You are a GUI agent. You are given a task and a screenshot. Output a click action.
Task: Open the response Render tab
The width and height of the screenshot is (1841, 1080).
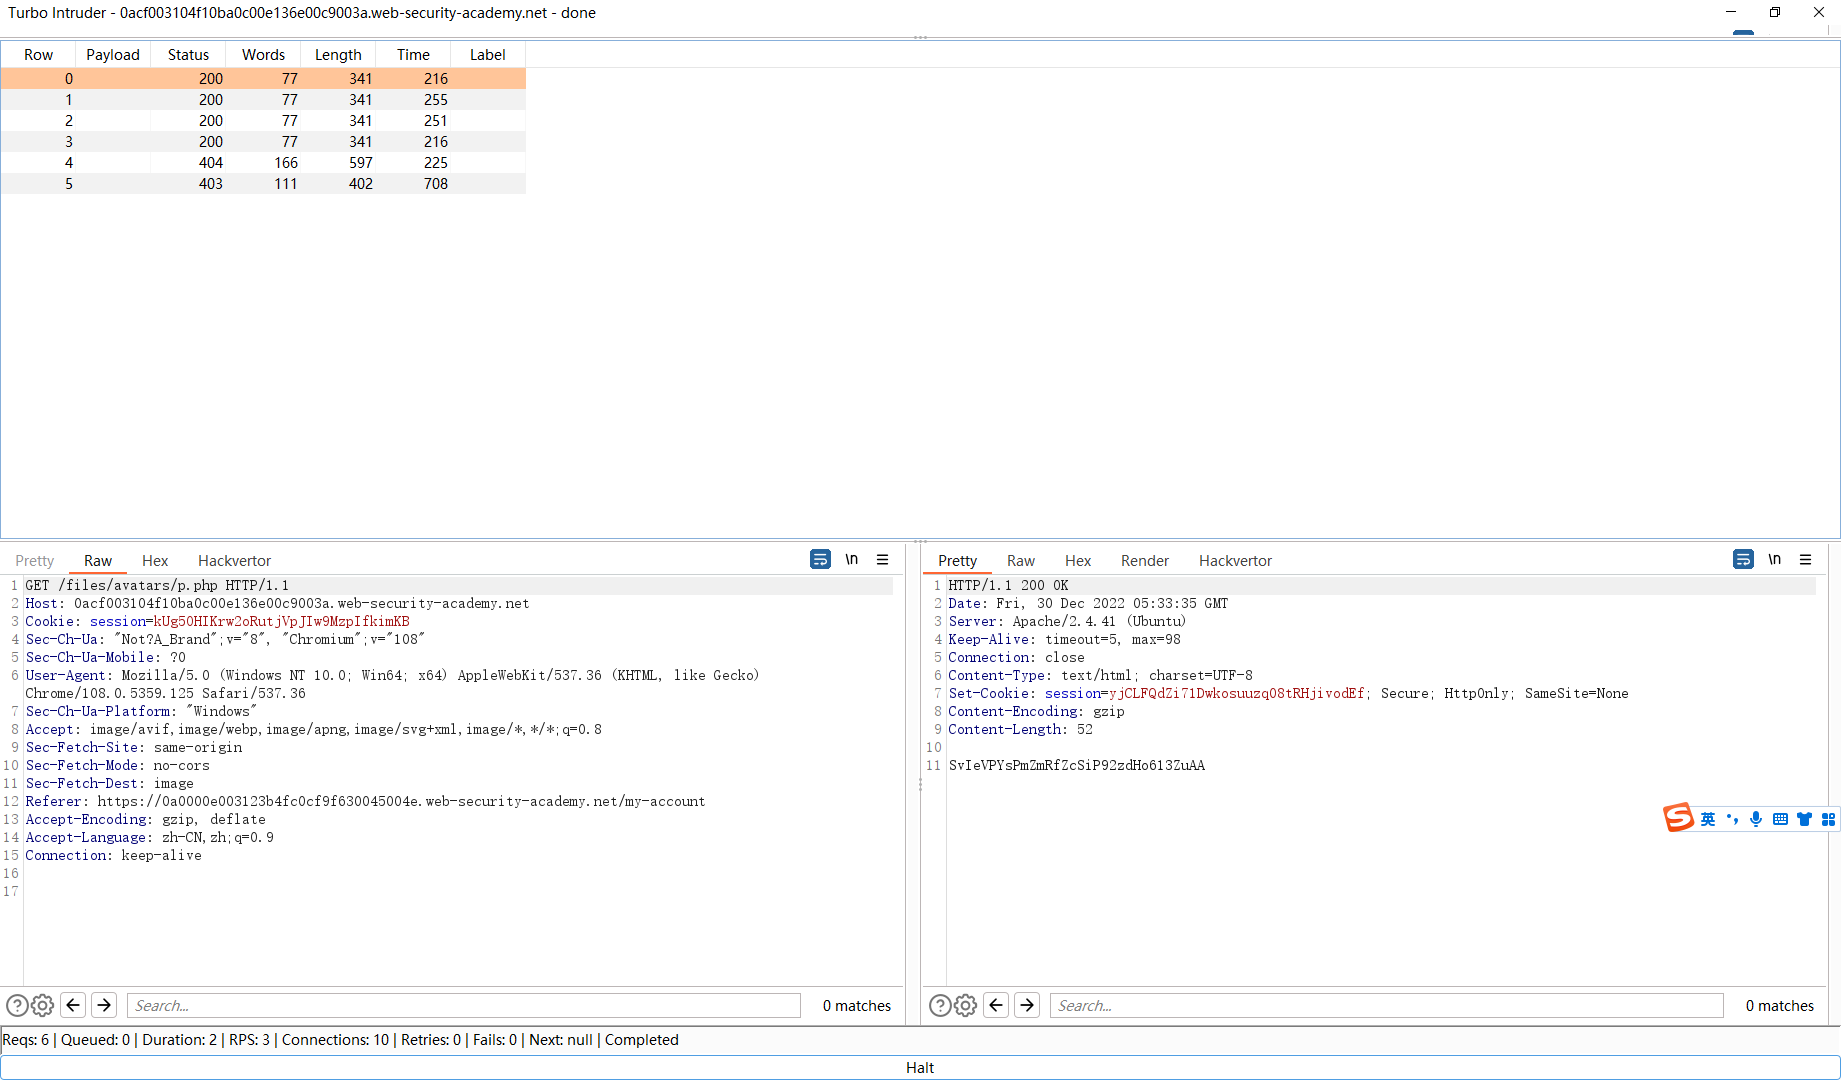[1145, 560]
